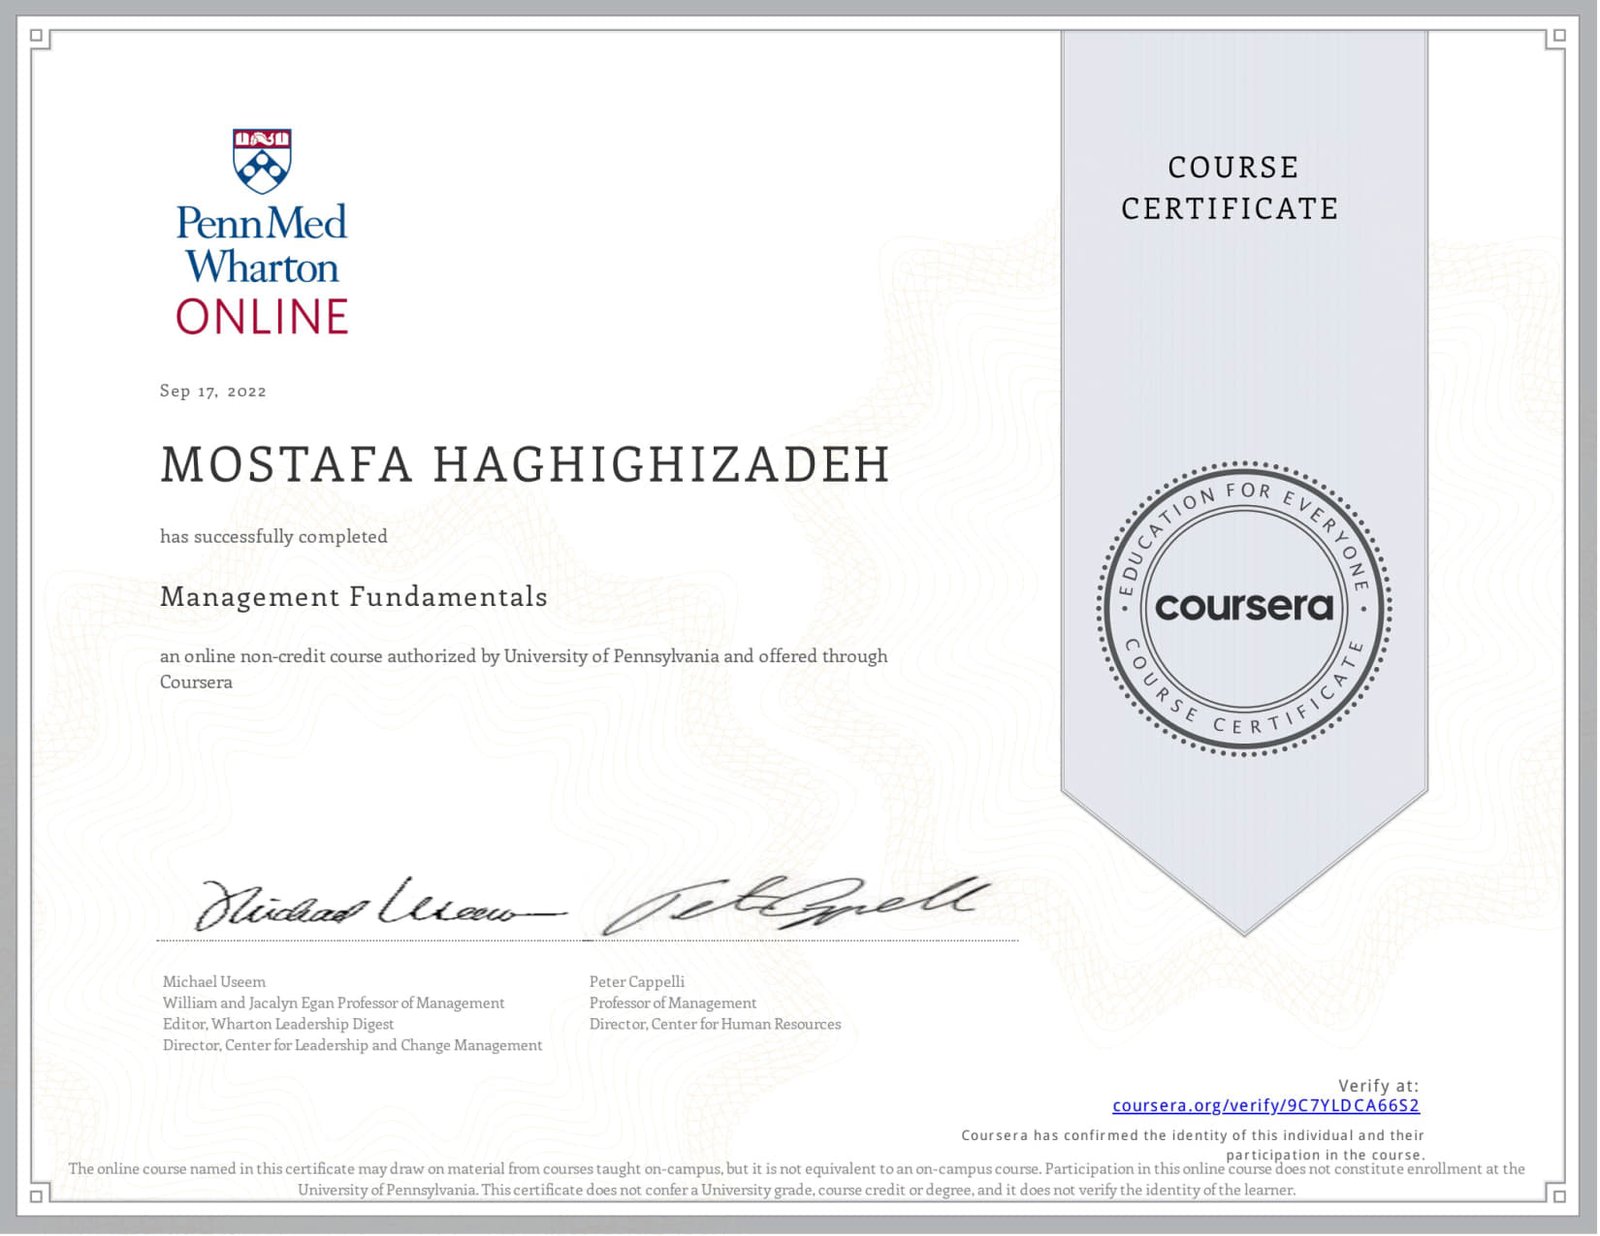Click the 'Wharton' logo text
1600x1236 pixels.
(262, 267)
